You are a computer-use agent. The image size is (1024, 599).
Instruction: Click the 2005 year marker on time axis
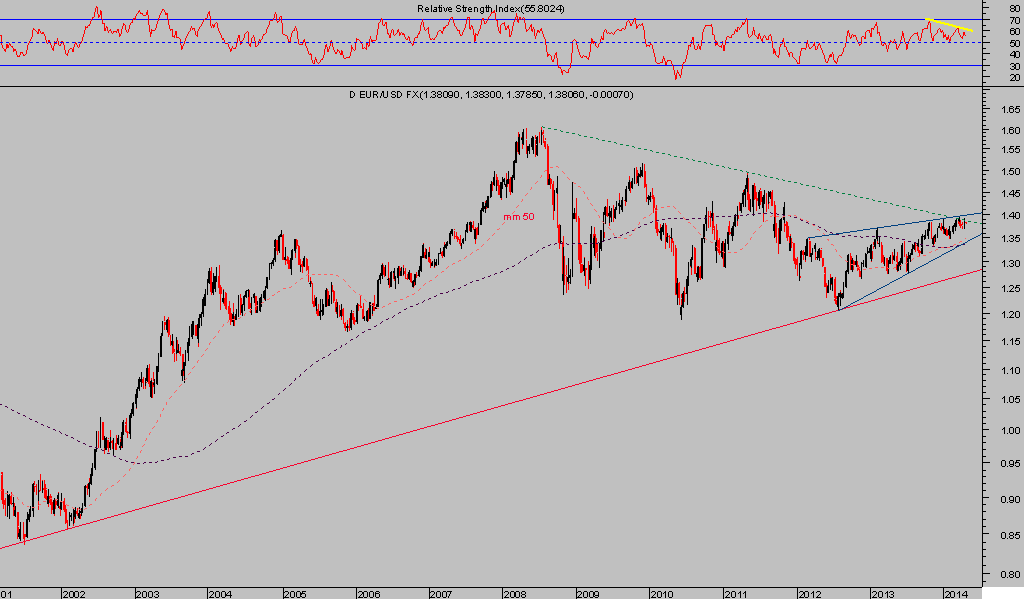[x=293, y=593]
